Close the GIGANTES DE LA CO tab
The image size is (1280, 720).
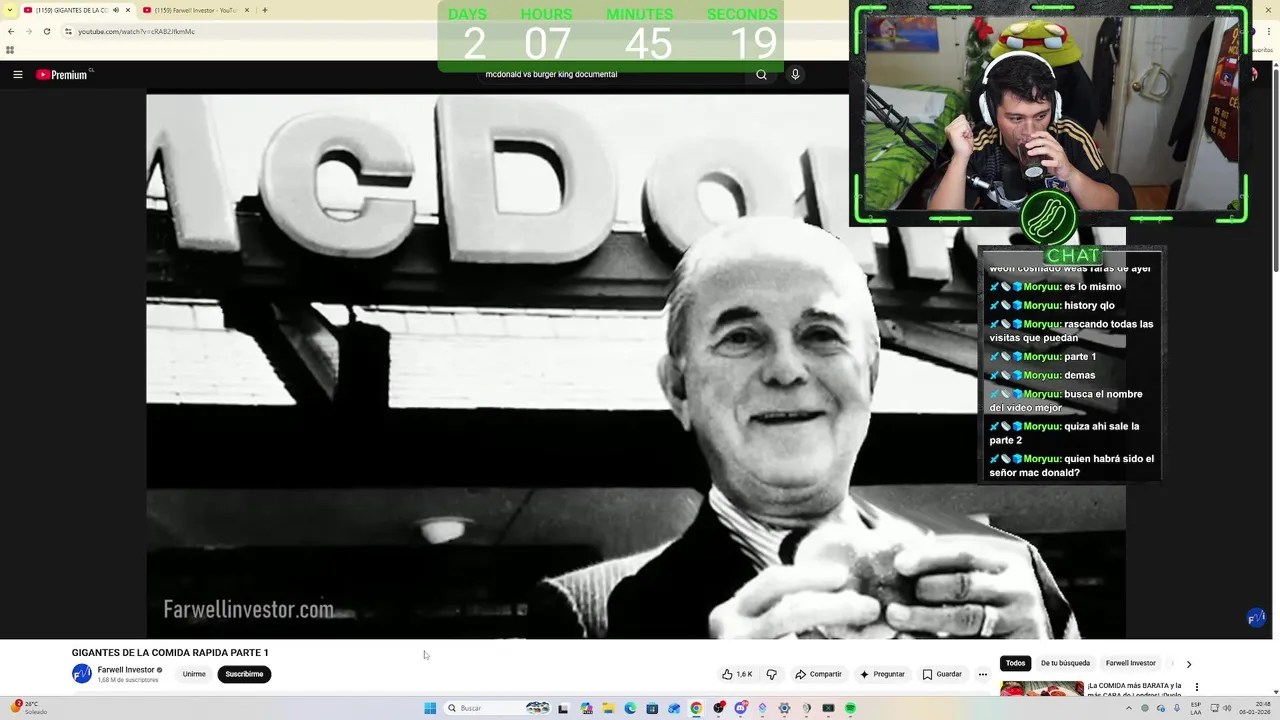coord(128,10)
